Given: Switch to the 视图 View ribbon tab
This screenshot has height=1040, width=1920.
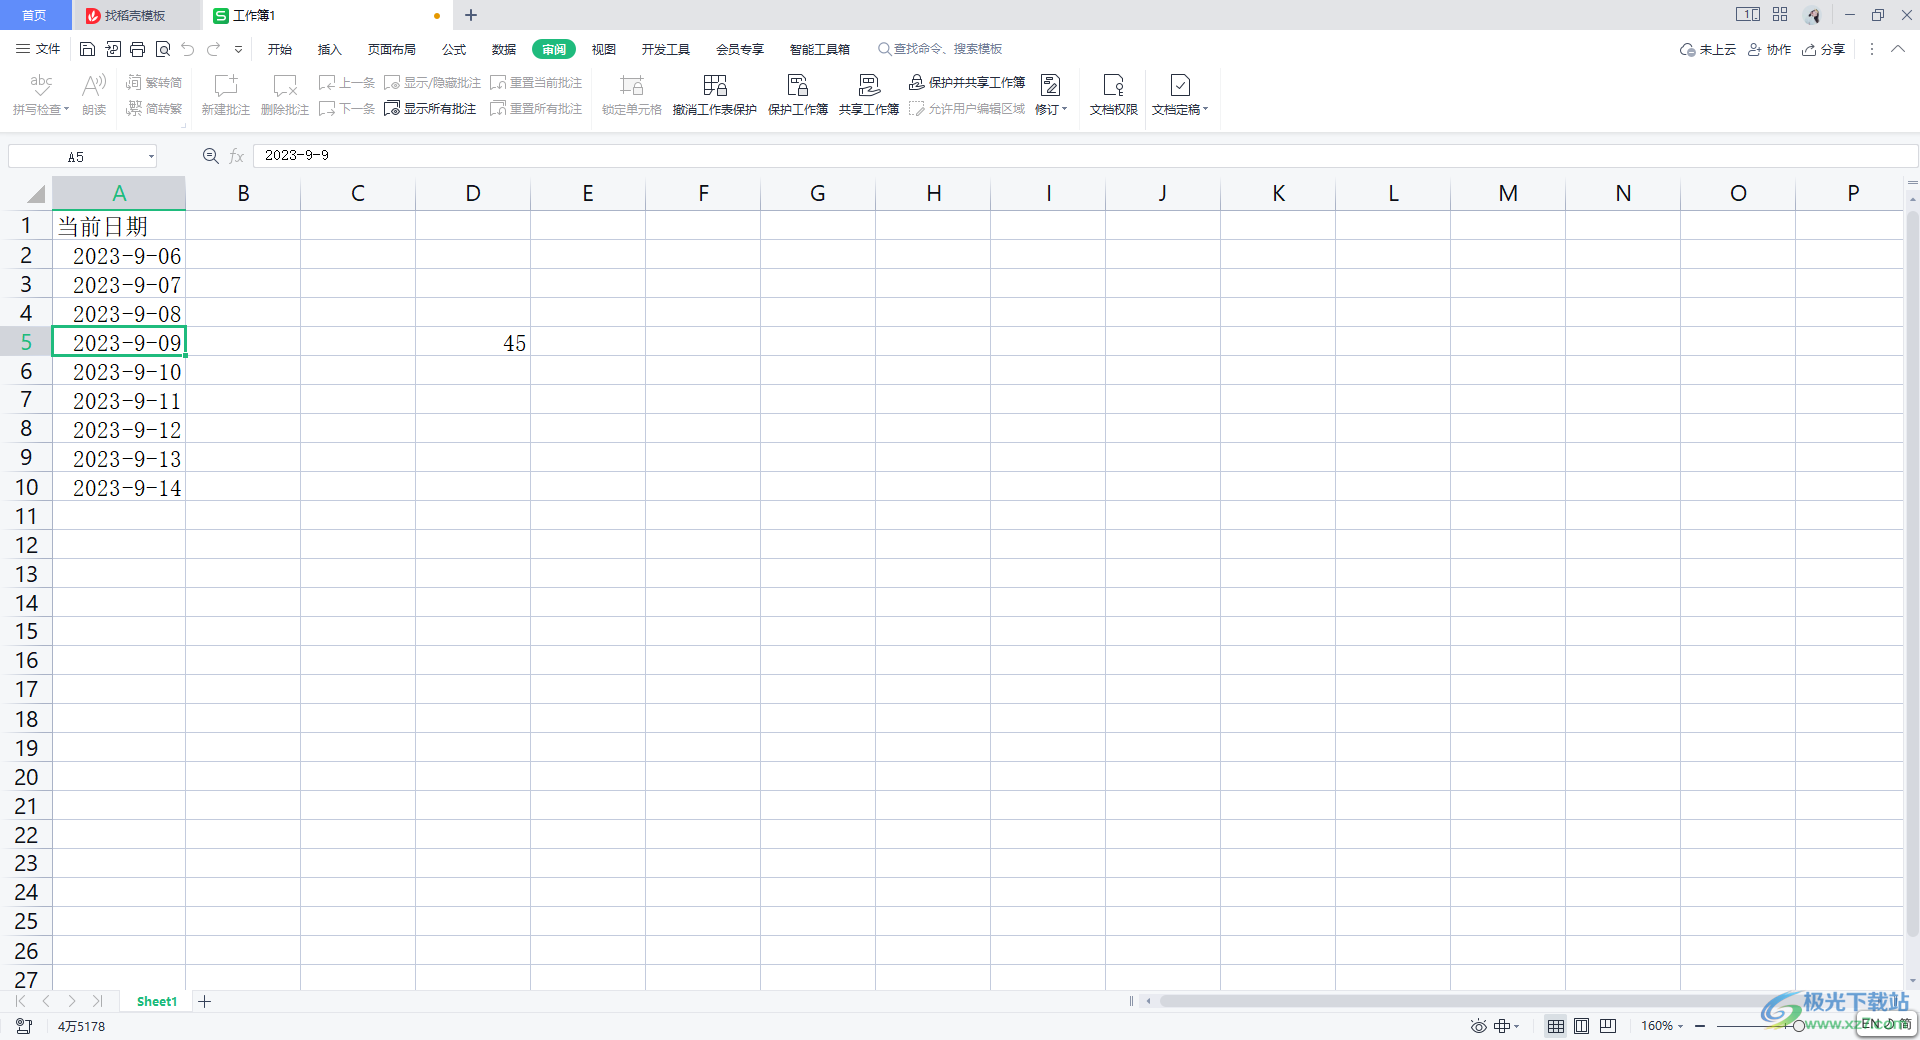Looking at the screenshot, I should point(604,49).
